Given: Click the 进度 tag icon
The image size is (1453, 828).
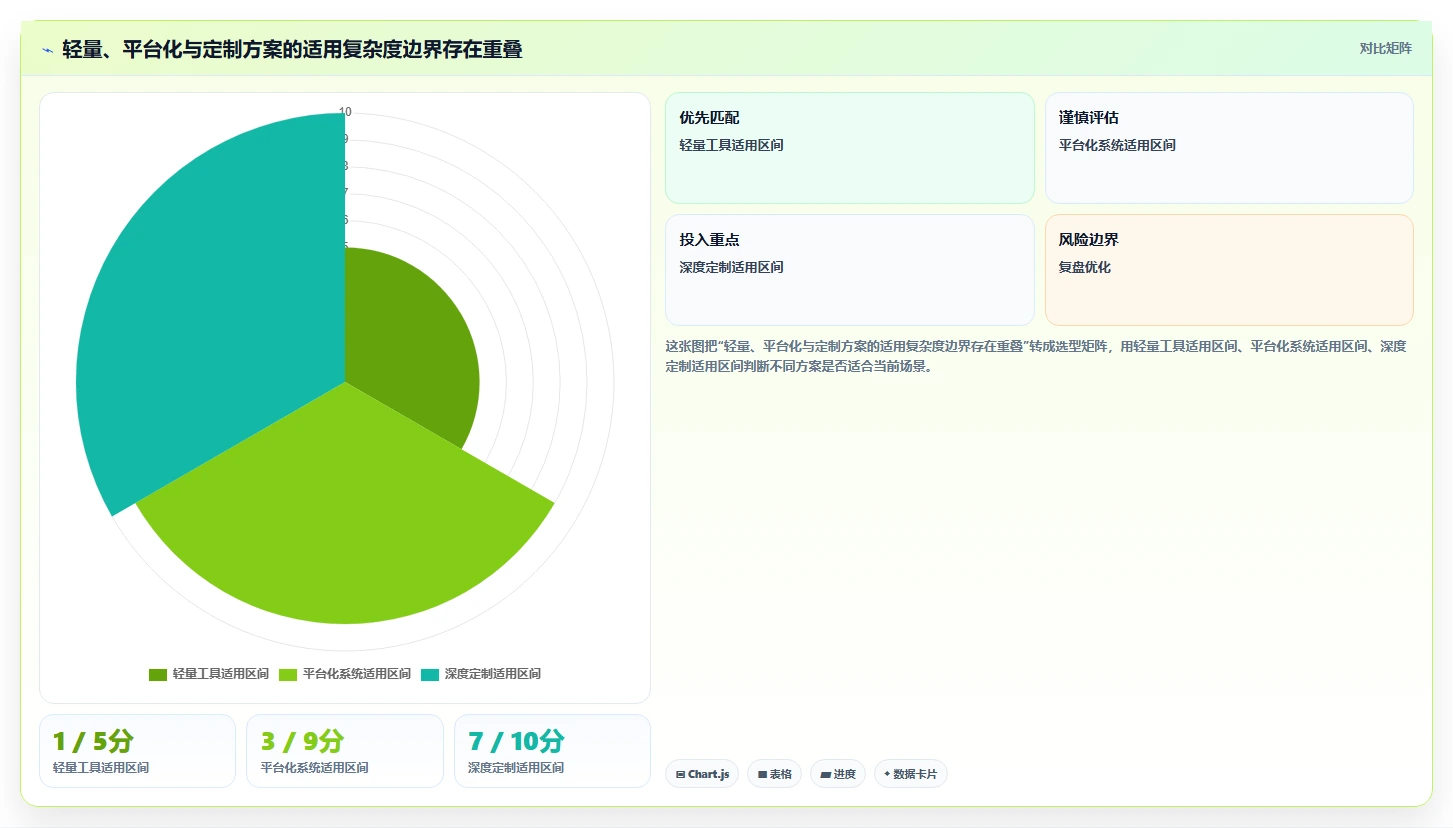Looking at the screenshot, I should [826, 774].
